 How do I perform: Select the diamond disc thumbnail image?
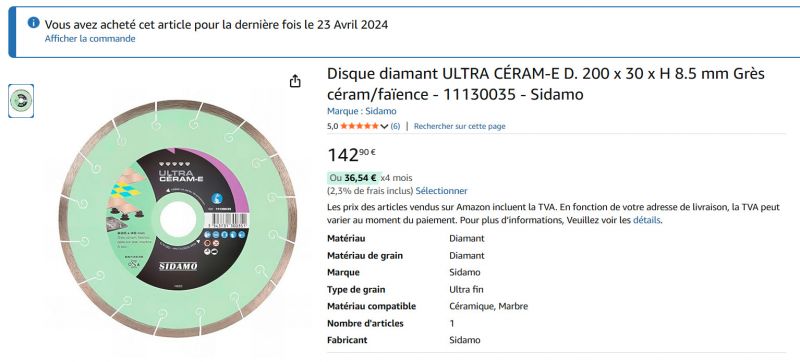point(21,100)
